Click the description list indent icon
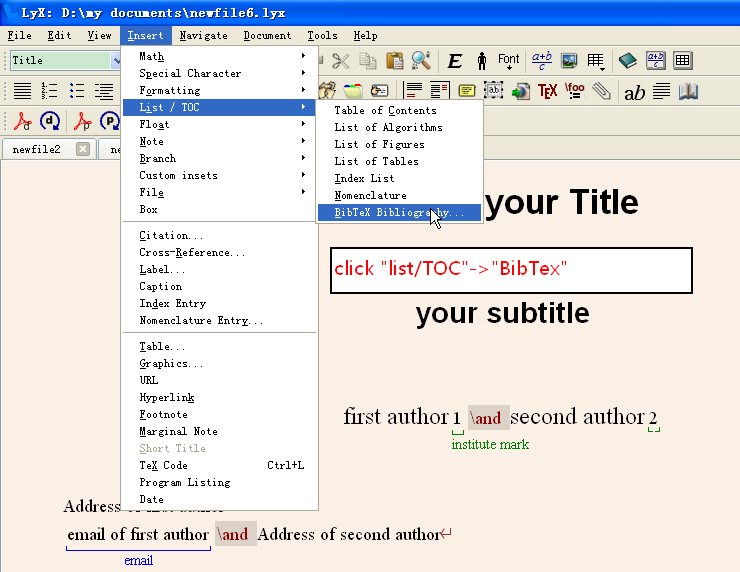The image size is (740, 572). 103,91
